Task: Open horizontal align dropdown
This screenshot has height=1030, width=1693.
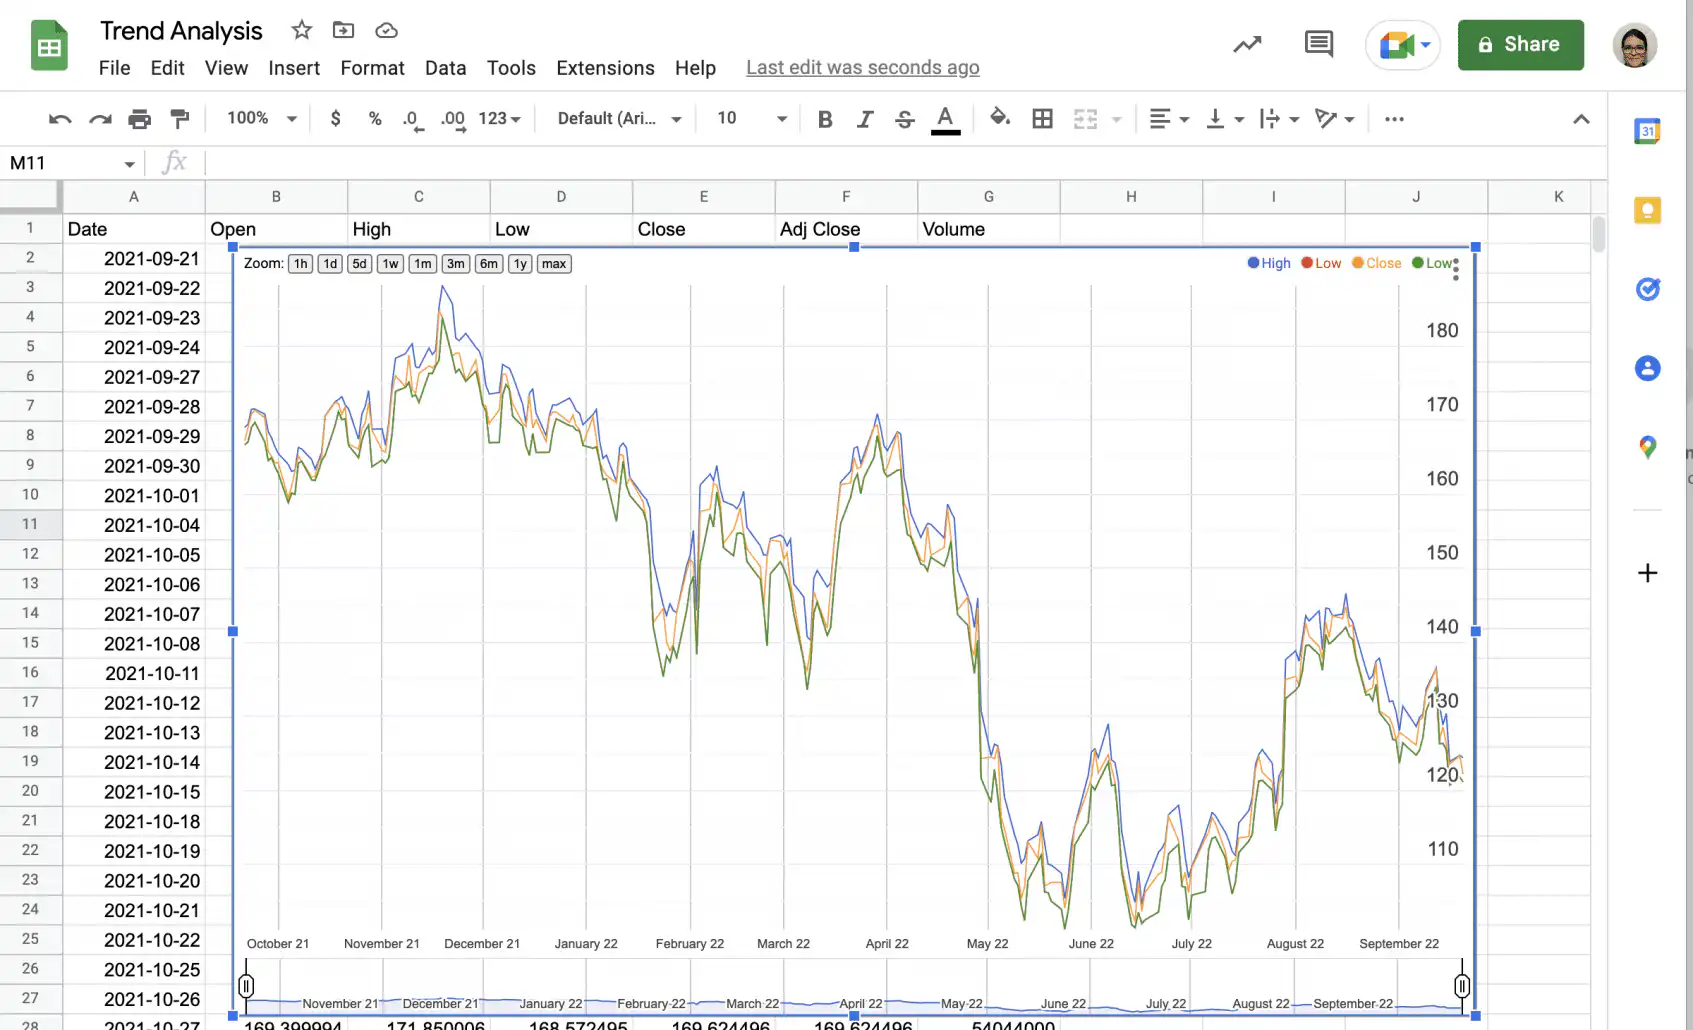Action: click(1169, 119)
